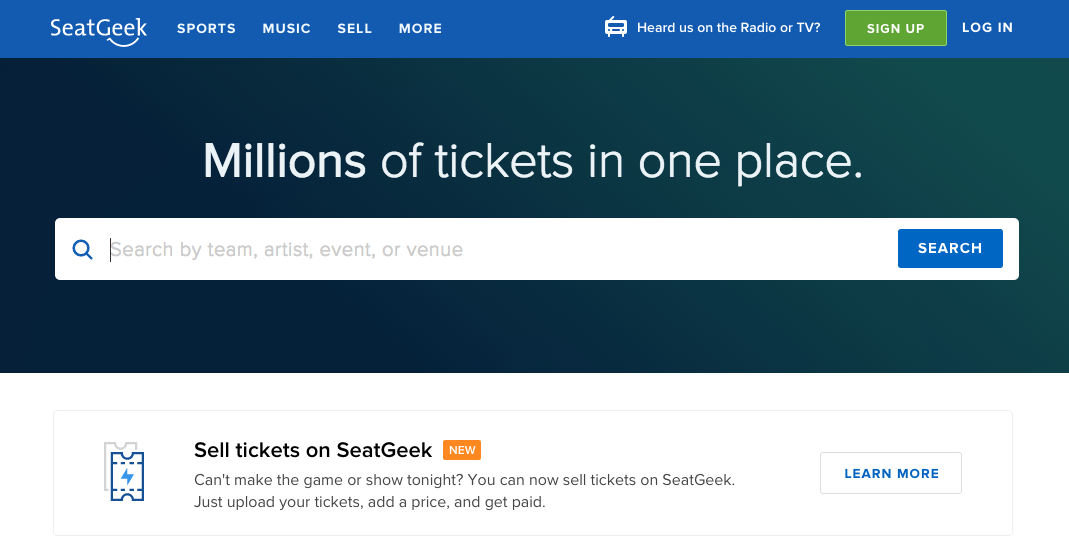Click LOG IN in the header
Viewport: 1069px width, 538px height.
(987, 28)
